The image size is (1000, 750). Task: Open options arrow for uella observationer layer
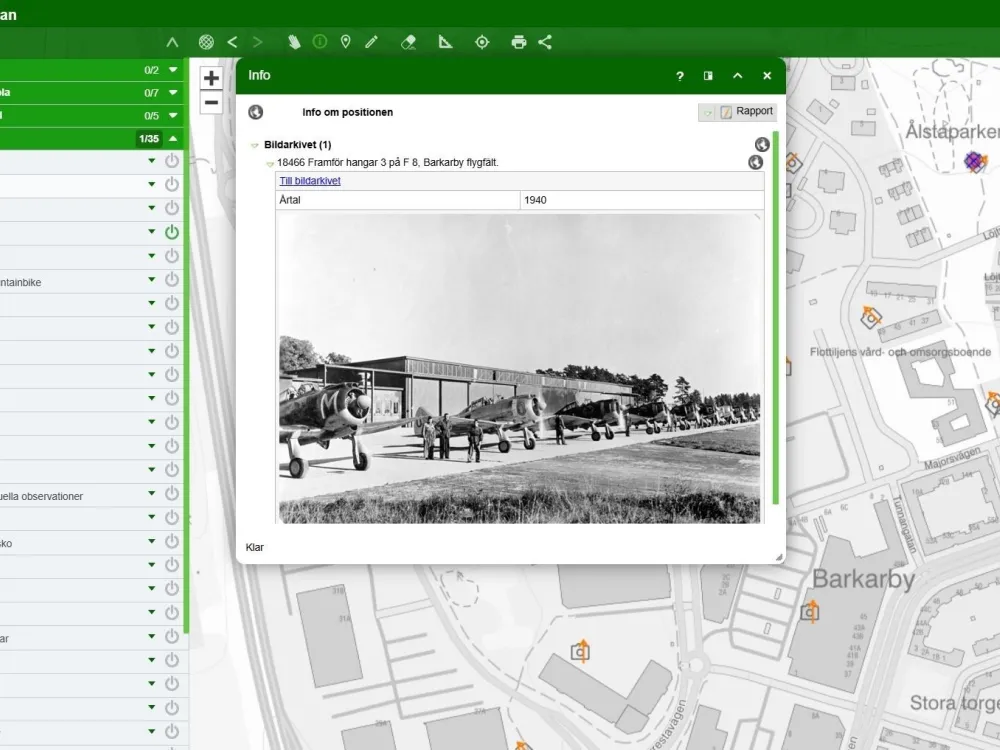click(x=152, y=494)
